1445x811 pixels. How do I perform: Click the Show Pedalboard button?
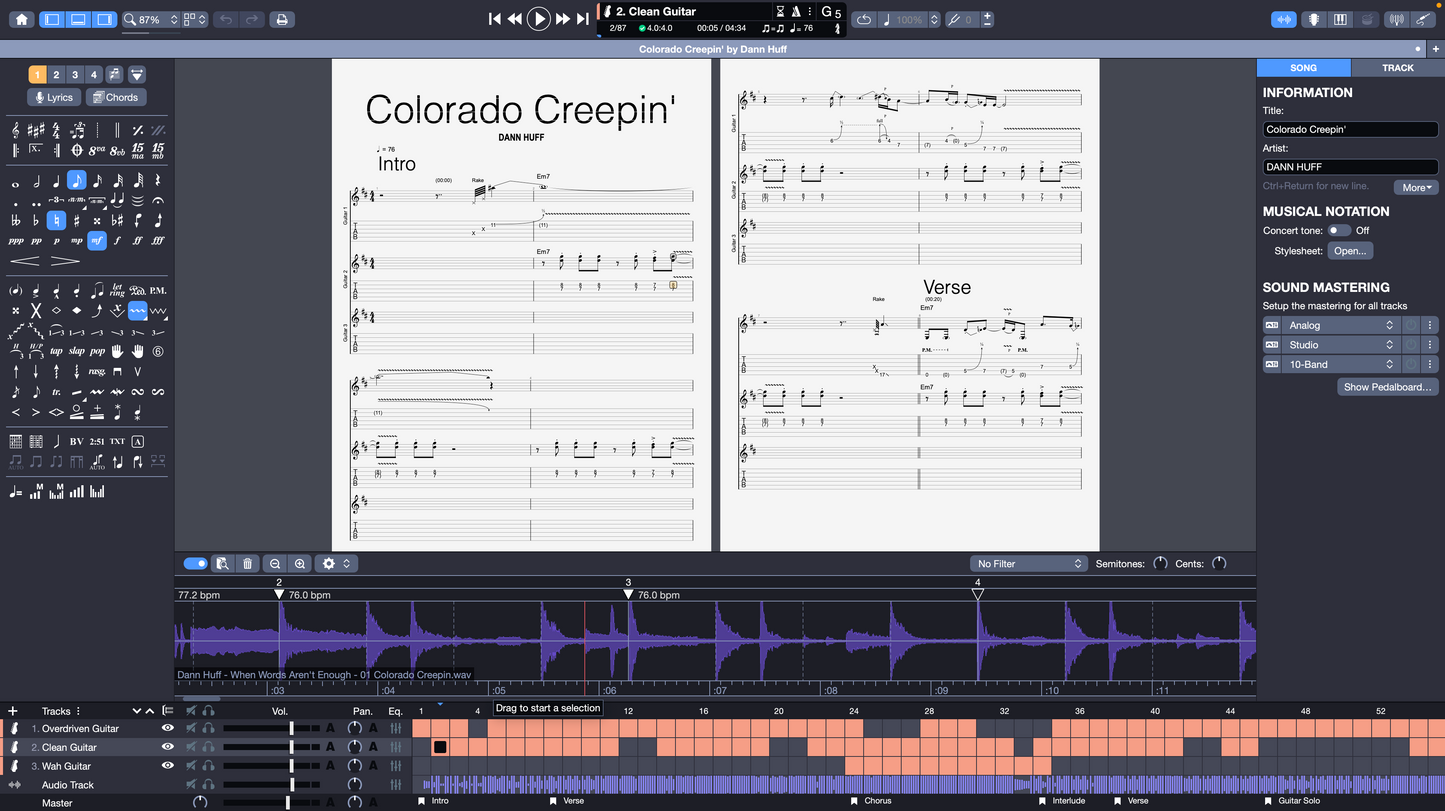tap(1387, 386)
